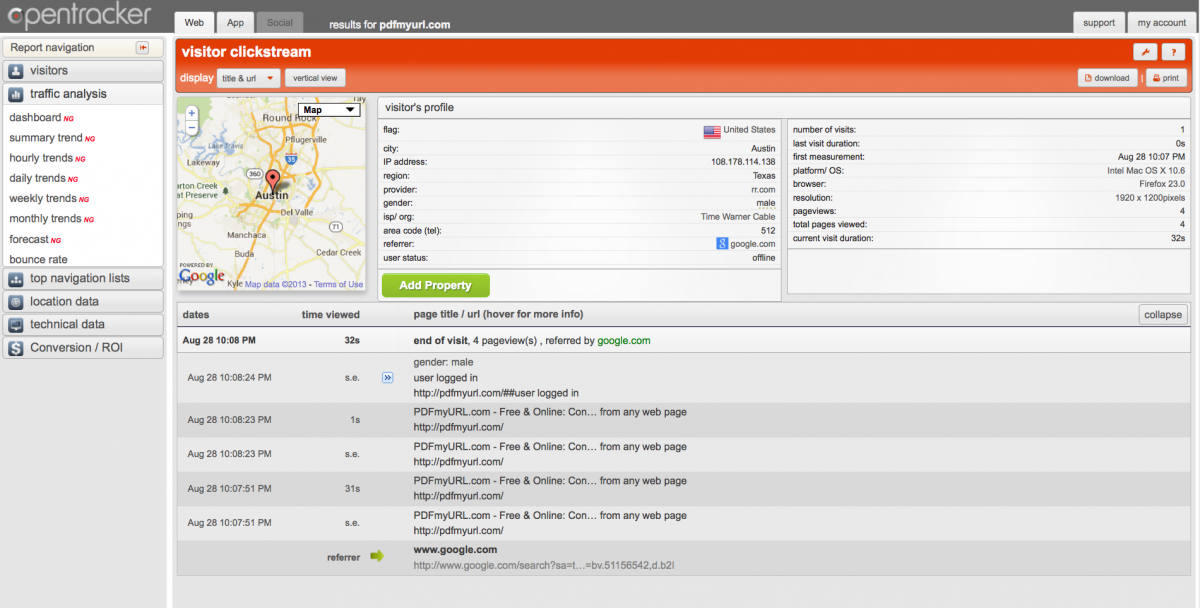
Task: Click the opentracker logo
Action: (79, 14)
